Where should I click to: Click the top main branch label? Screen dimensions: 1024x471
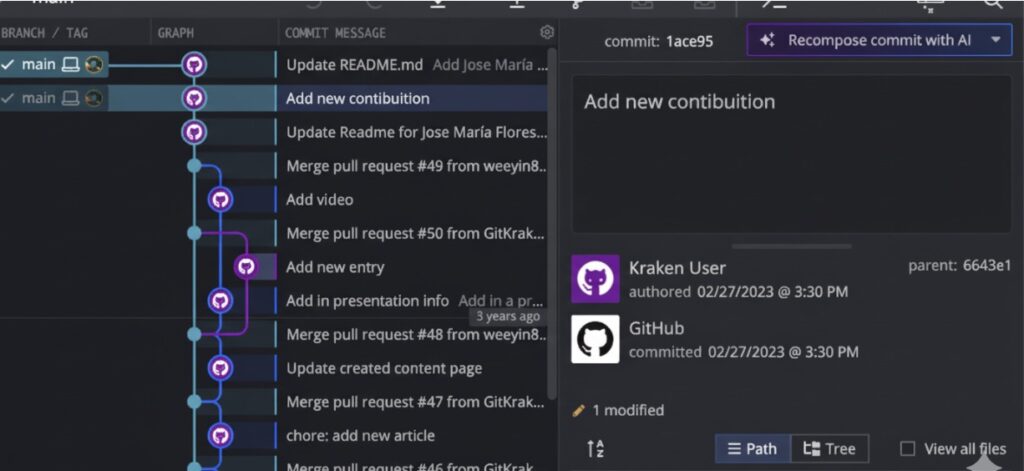[40, 65]
